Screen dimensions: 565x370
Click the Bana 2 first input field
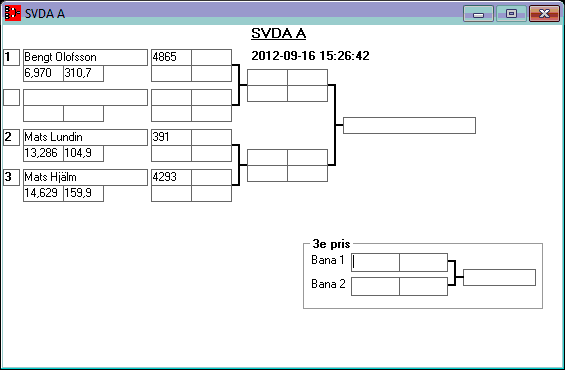click(375, 286)
